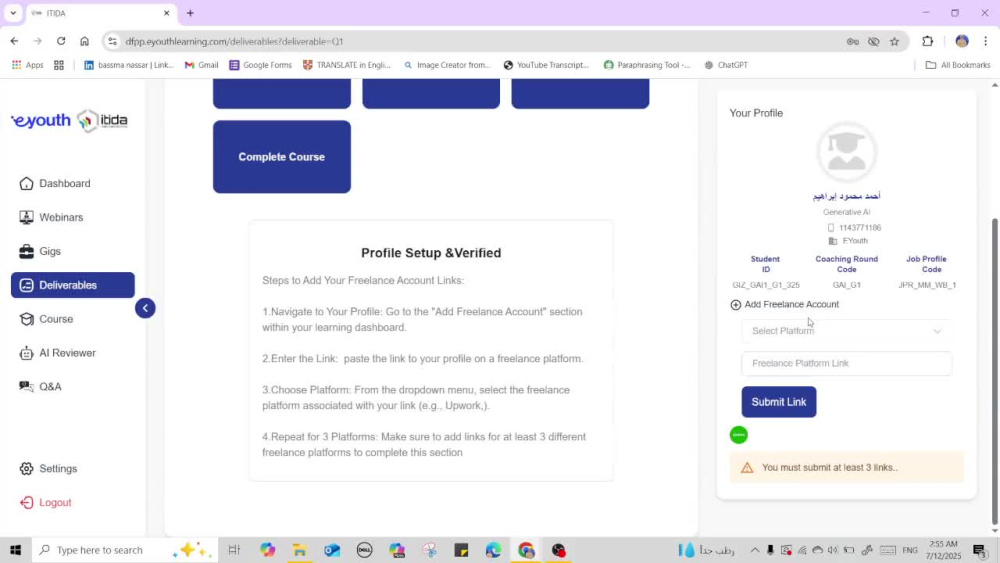
Task: Open Webinars in the sidebar
Action: click(x=61, y=217)
